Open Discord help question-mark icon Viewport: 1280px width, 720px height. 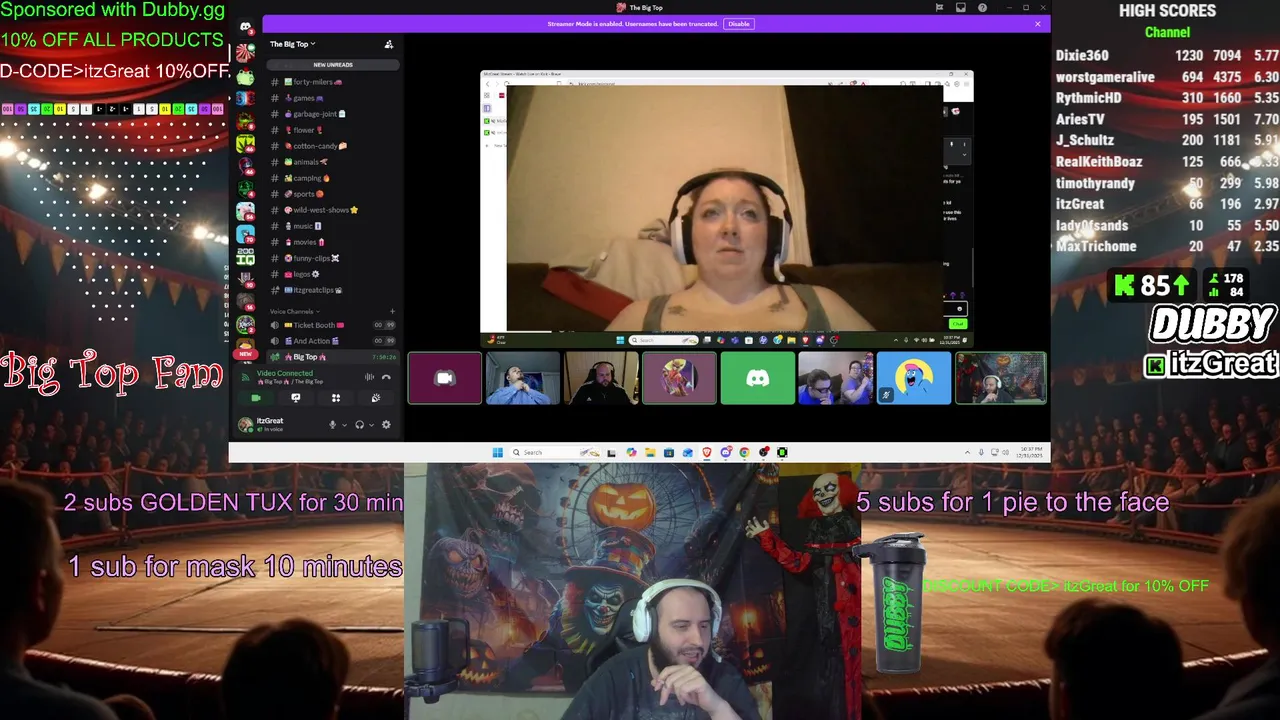click(x=982, y=7)
